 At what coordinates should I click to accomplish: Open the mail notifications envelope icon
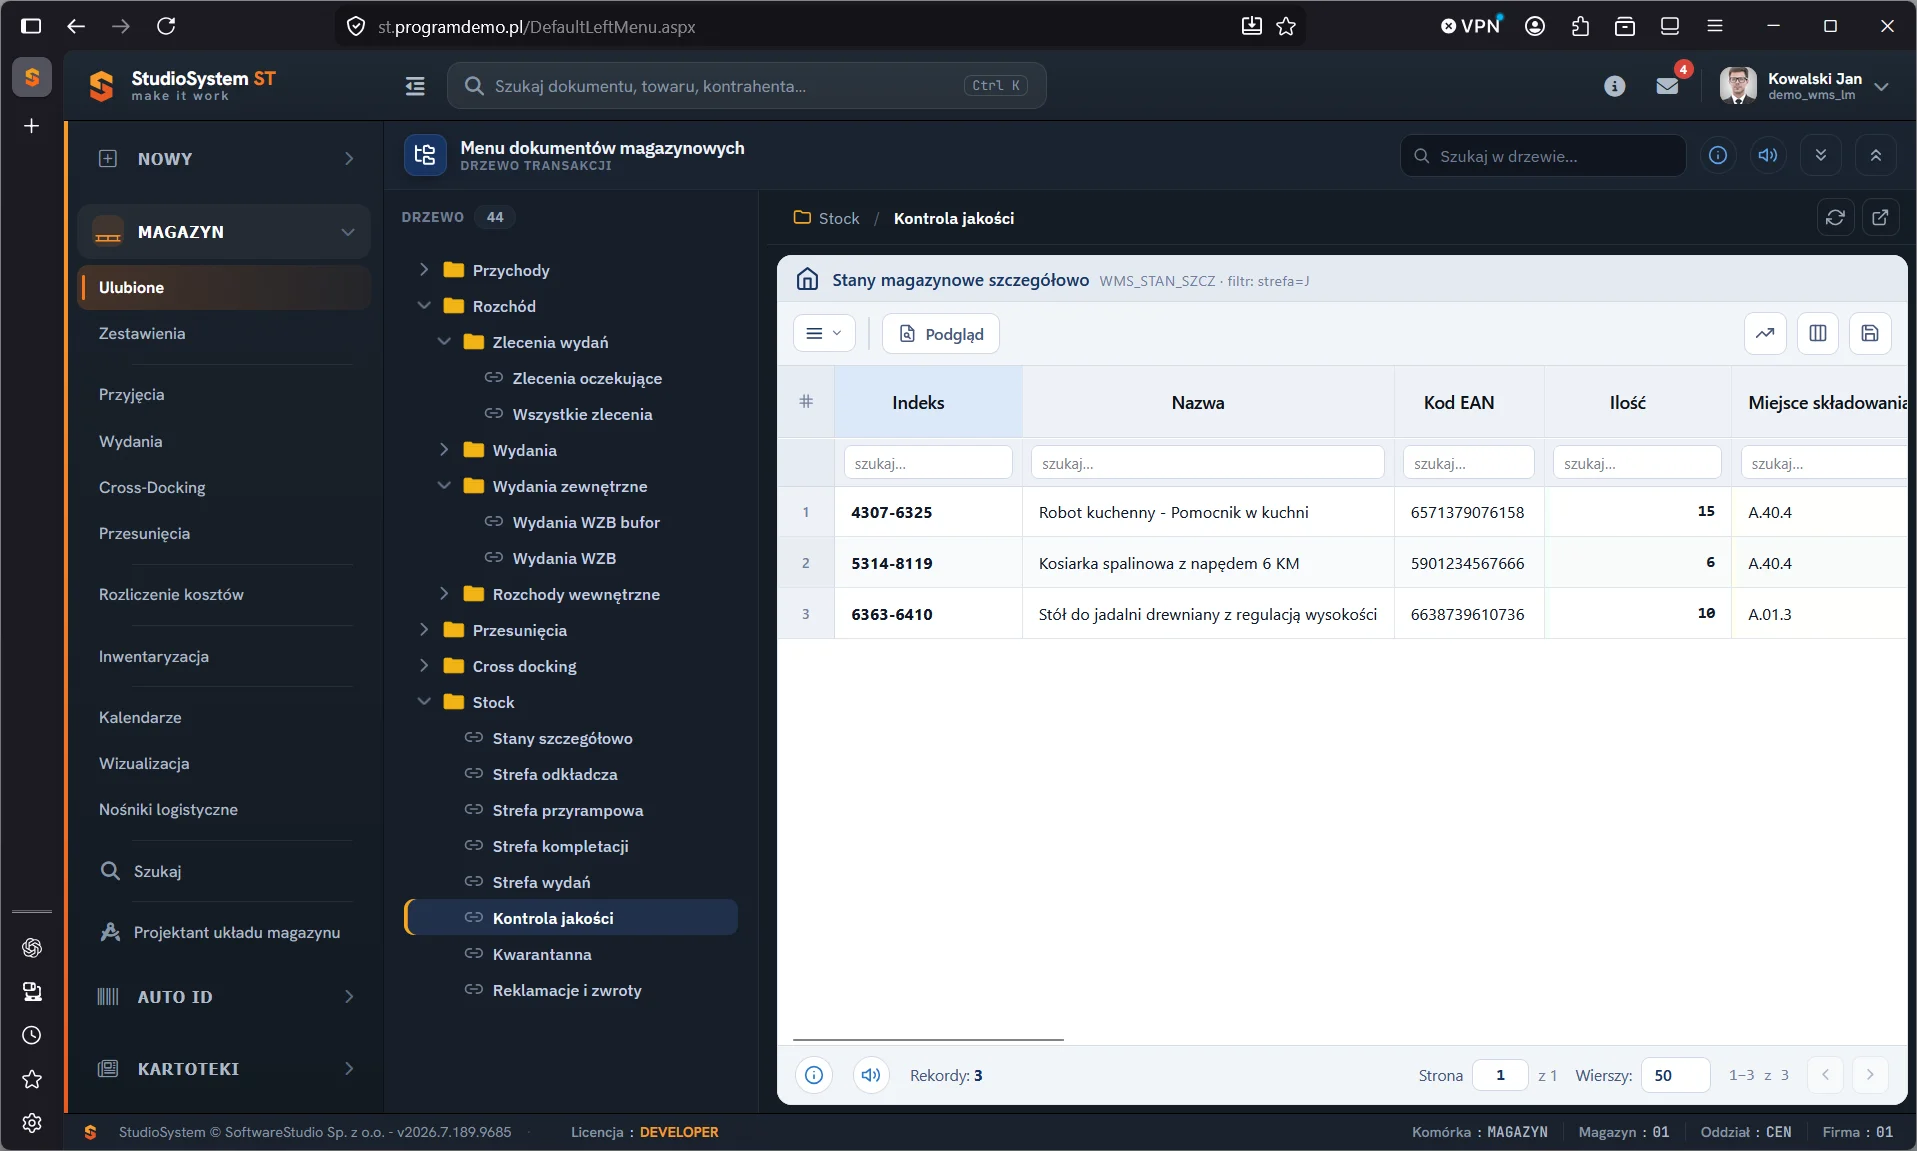click(1667, 86)
